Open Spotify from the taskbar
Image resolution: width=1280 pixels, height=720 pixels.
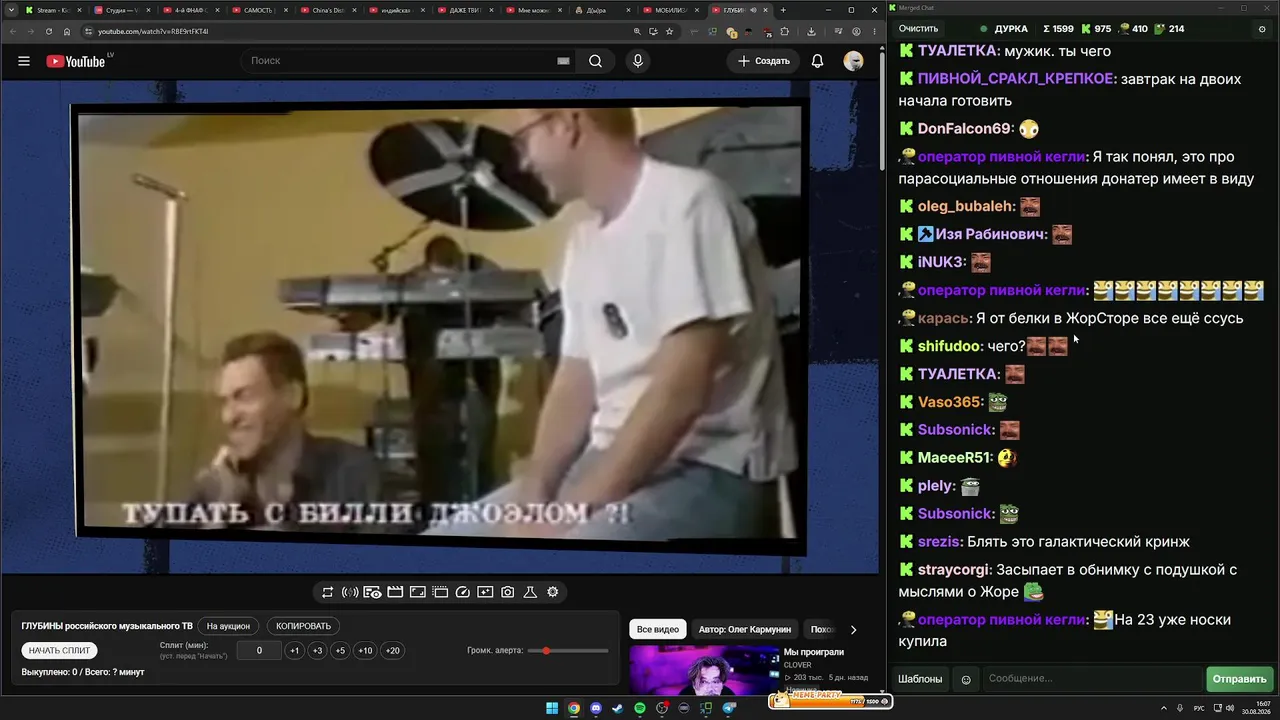640,708
